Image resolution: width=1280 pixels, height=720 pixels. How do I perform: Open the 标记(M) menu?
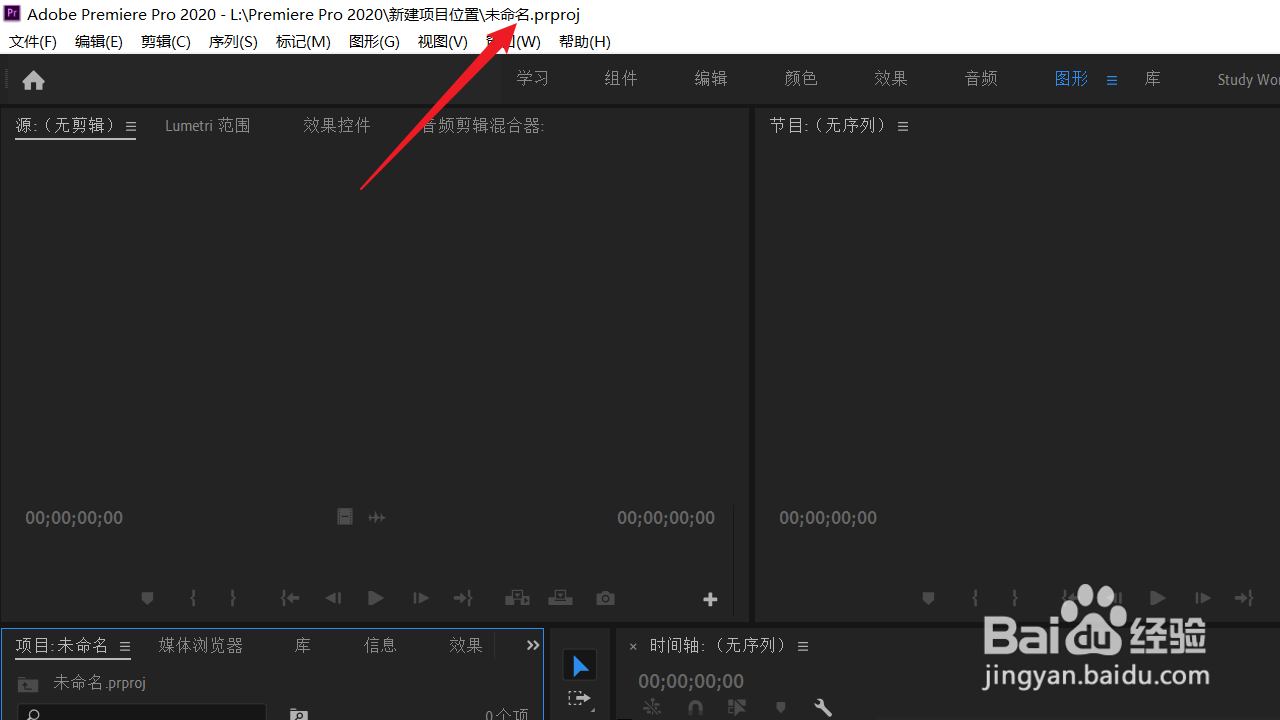point(303,42)
